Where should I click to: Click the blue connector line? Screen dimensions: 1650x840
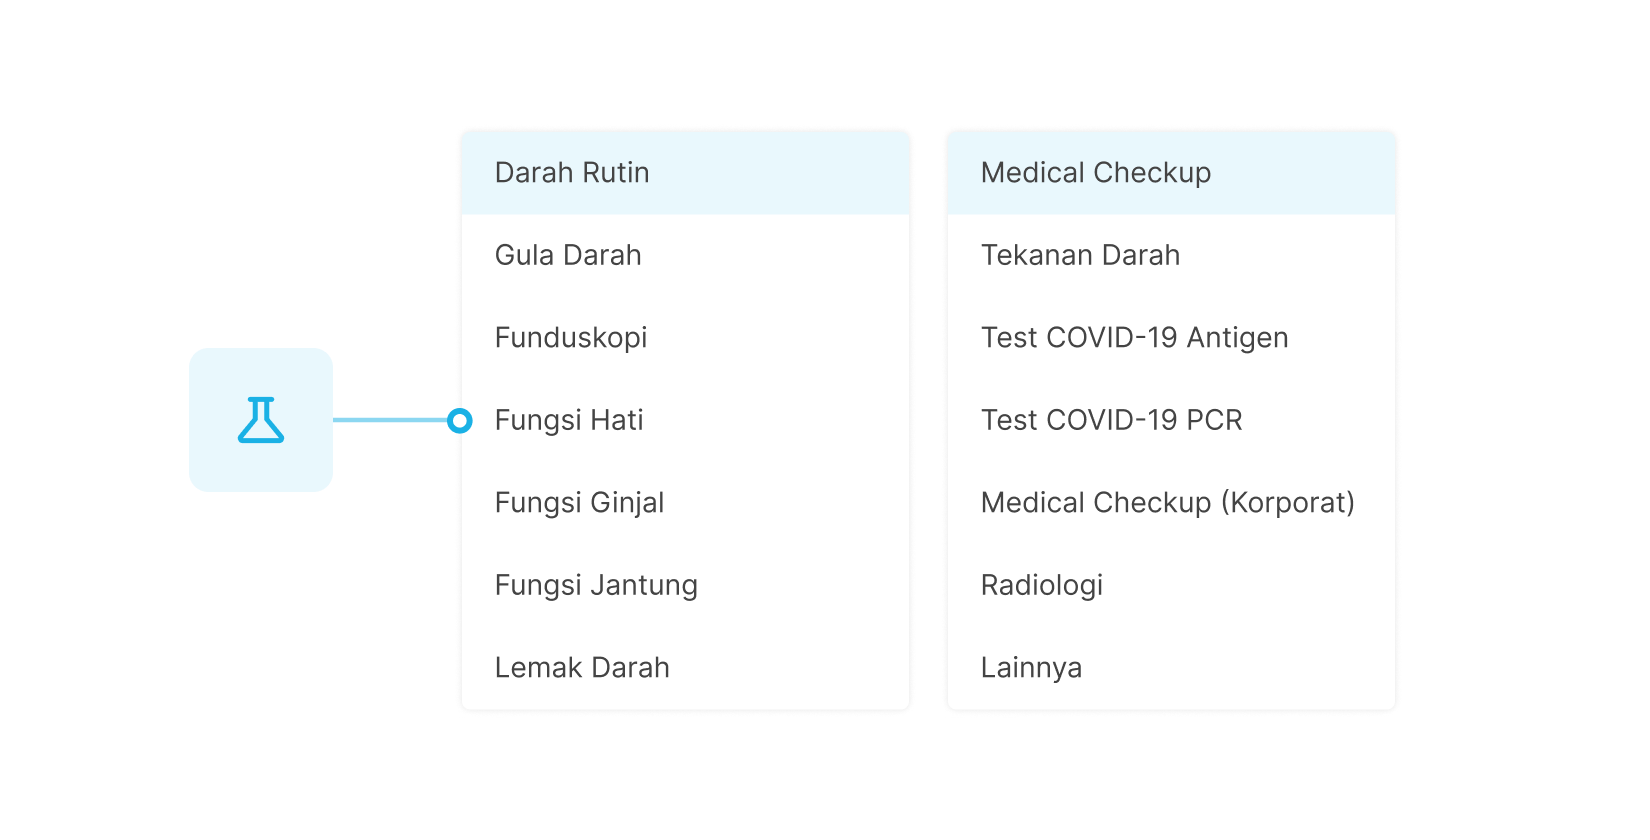[395, 420]
